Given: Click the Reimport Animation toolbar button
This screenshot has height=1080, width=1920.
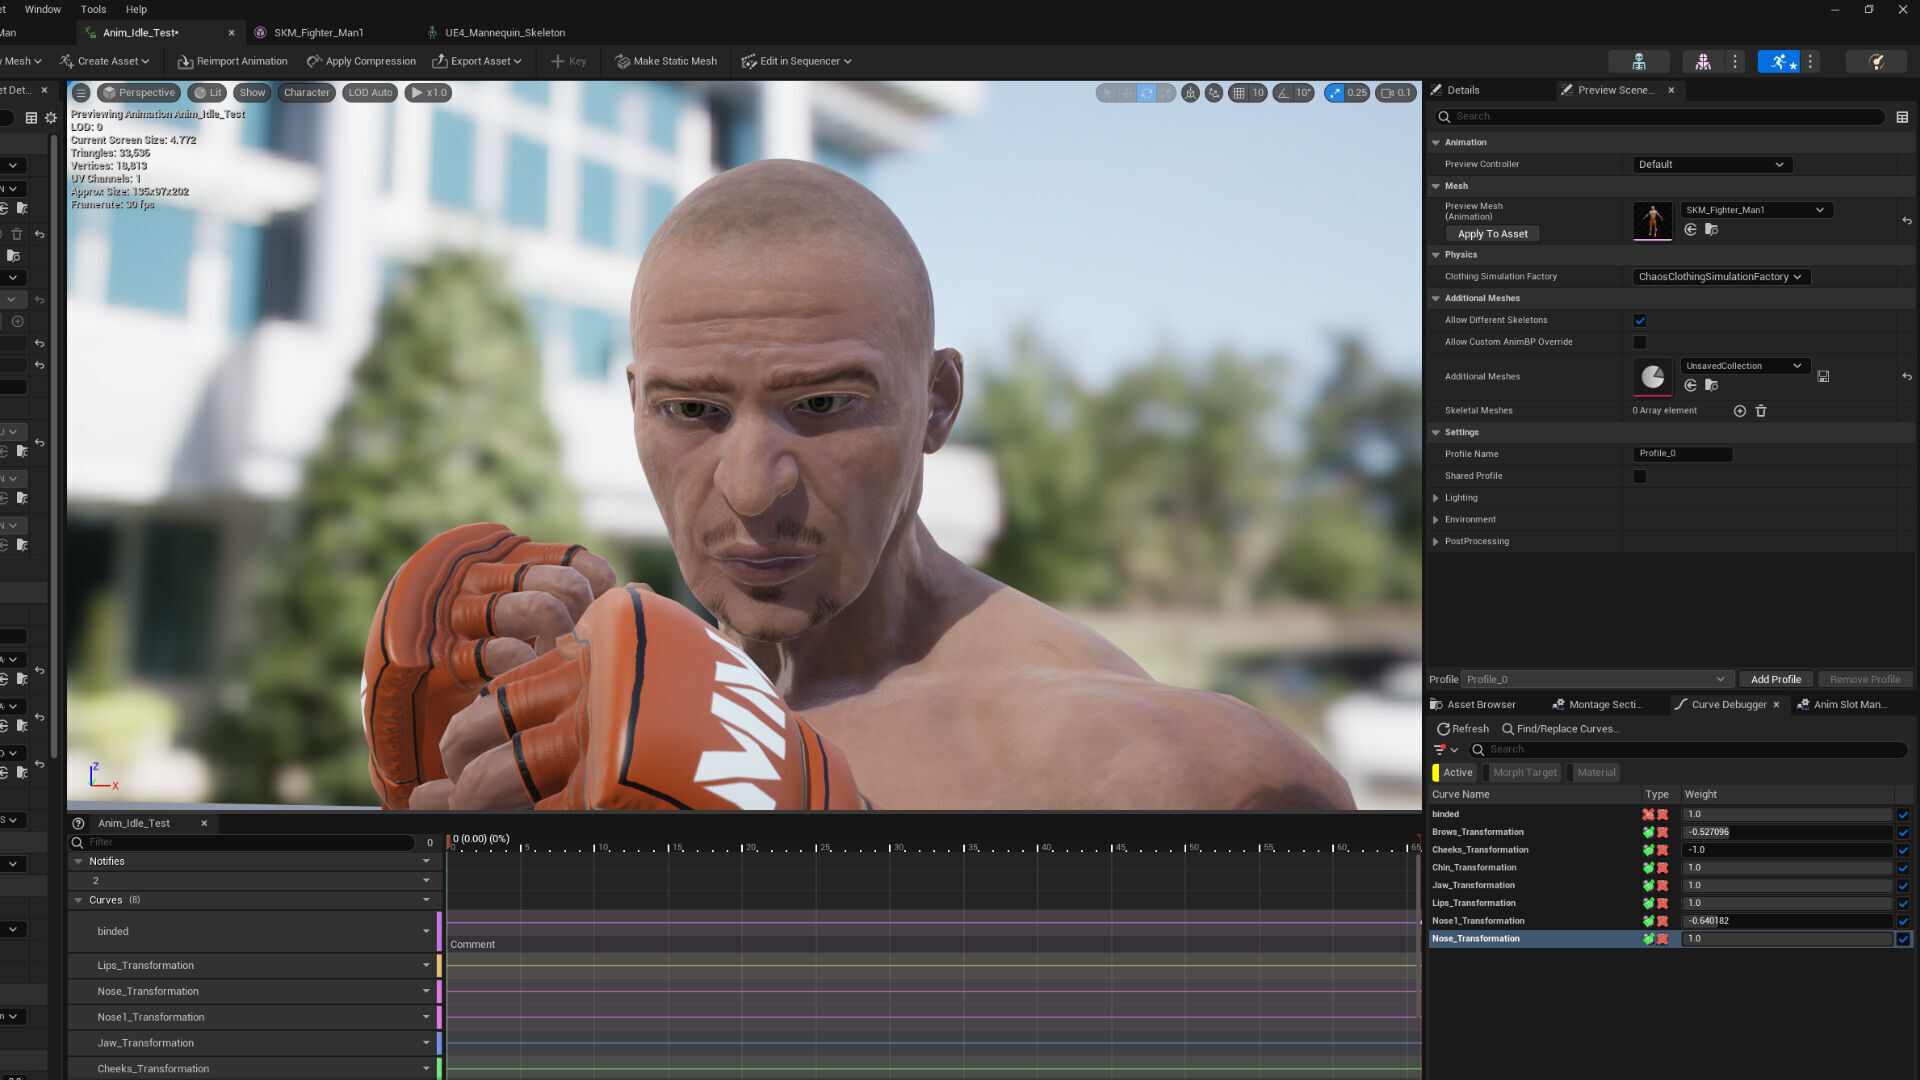Looking at the screenshot, I should (x=232, y=62).
